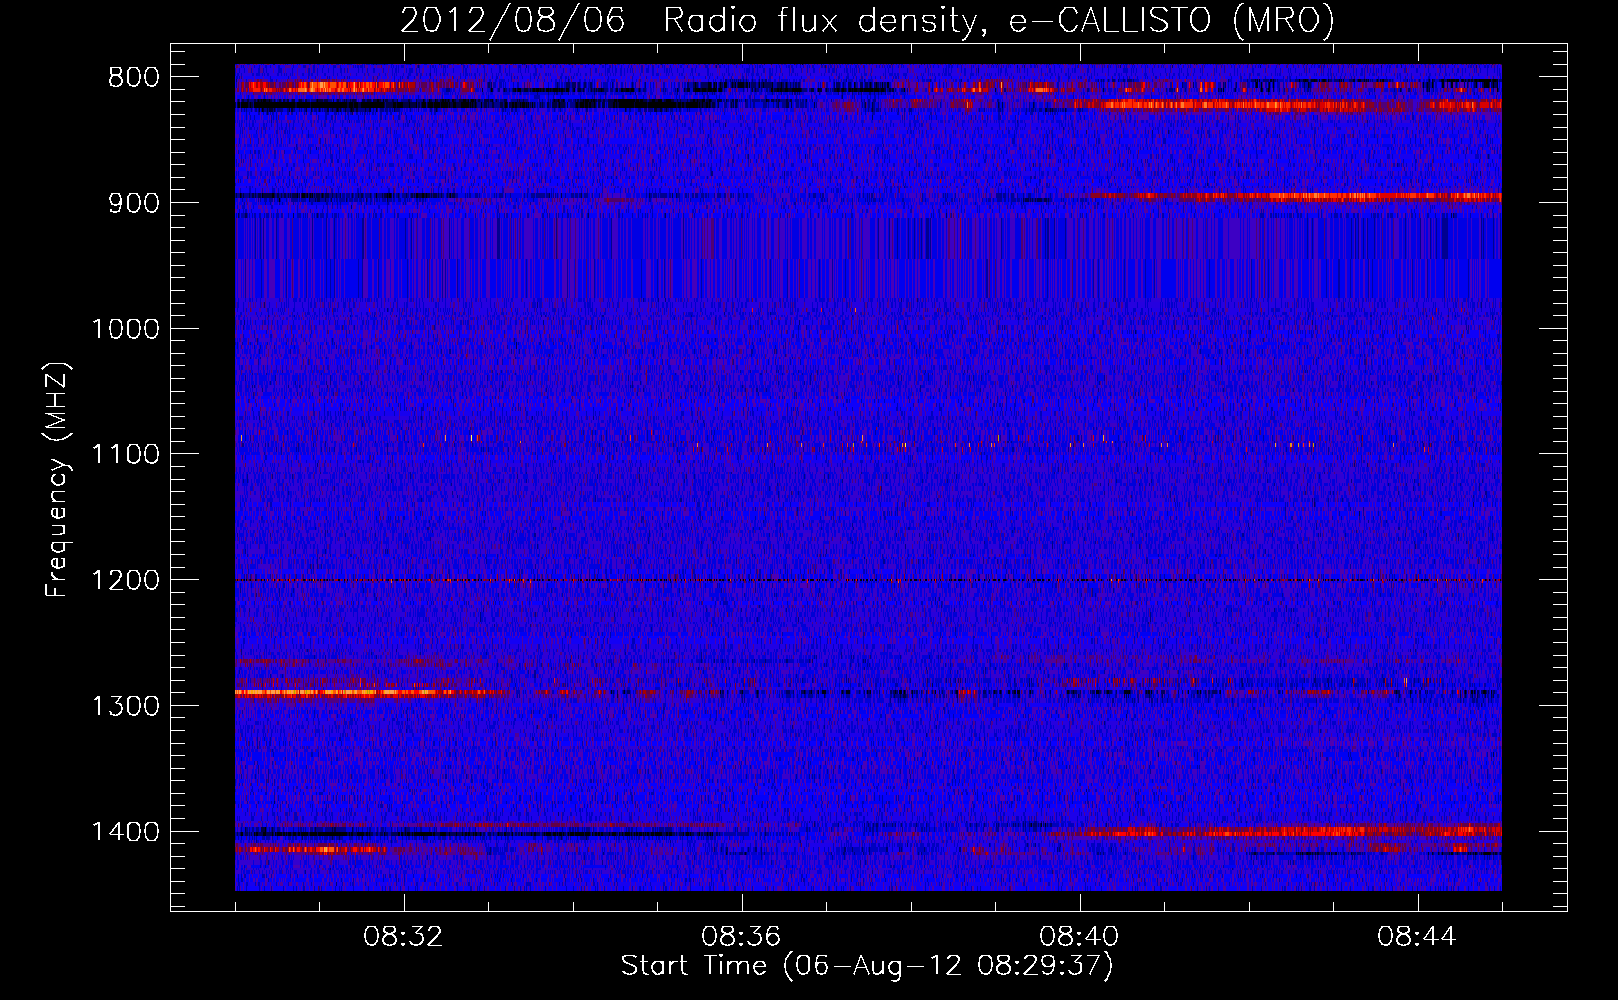Click the 'Start Time (06-Aug-12 08:29:37)' axis title
Screen dimensions: 1618x1000
tap(867, 966)
